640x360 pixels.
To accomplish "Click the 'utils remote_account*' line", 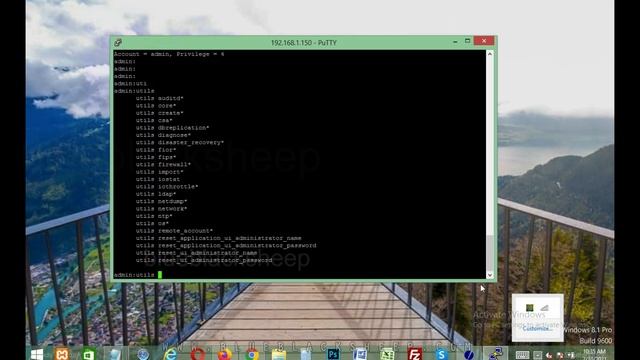I will point(175,231).
